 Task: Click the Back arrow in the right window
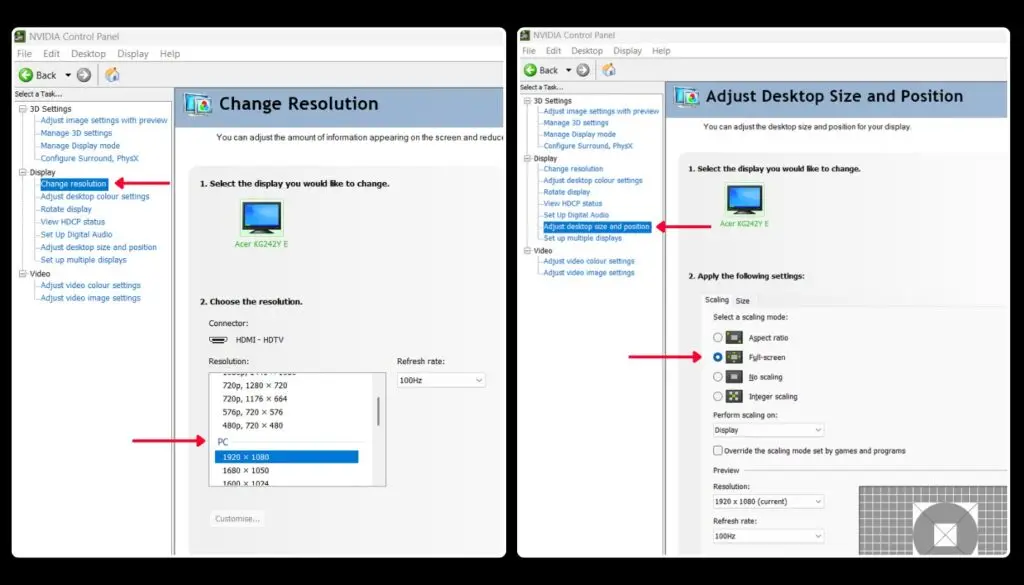click(x=531, y=70)
